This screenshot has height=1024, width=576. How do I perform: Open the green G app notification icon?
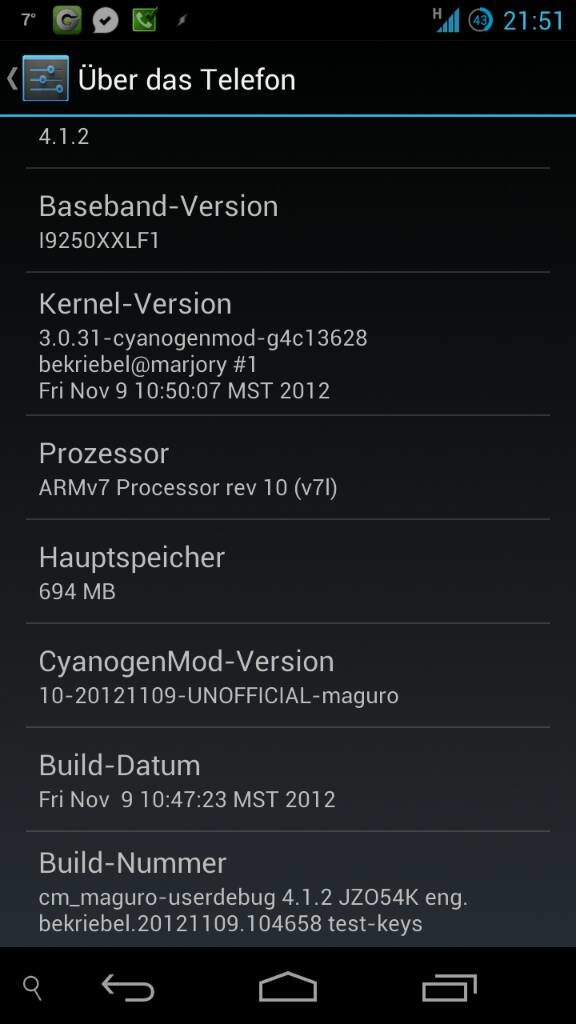67,20
